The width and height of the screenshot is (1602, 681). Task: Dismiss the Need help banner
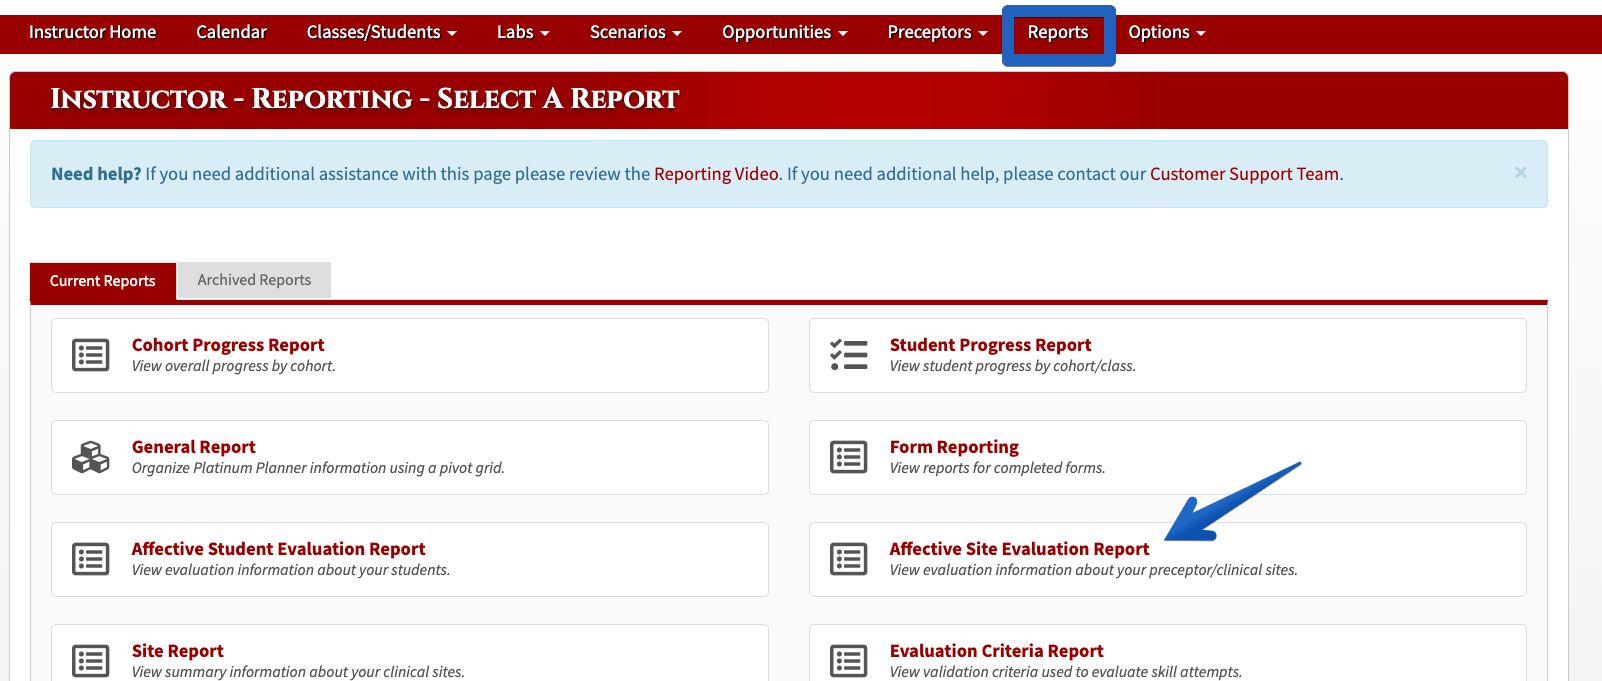[x=1520, y=173]
